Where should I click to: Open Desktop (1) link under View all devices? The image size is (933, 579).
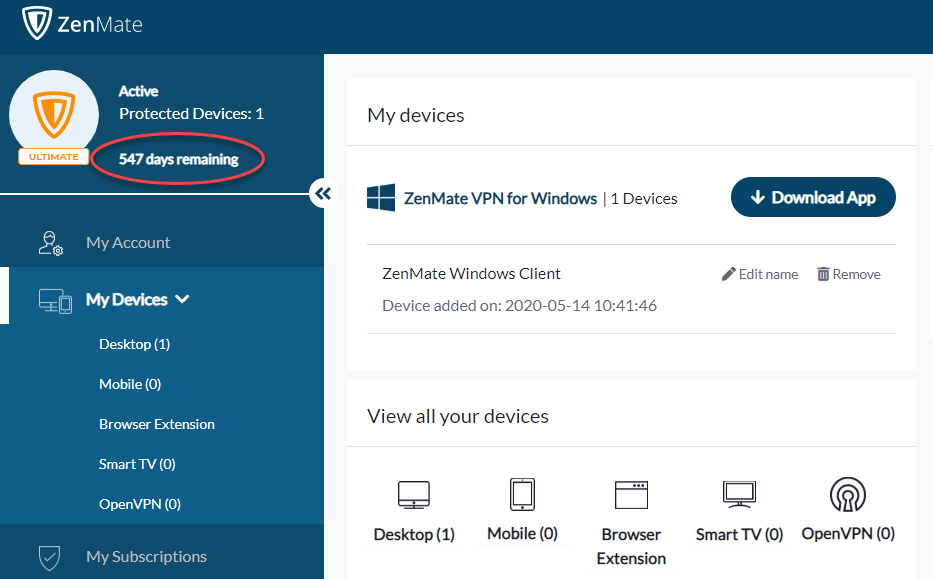(x=414, y=534)
